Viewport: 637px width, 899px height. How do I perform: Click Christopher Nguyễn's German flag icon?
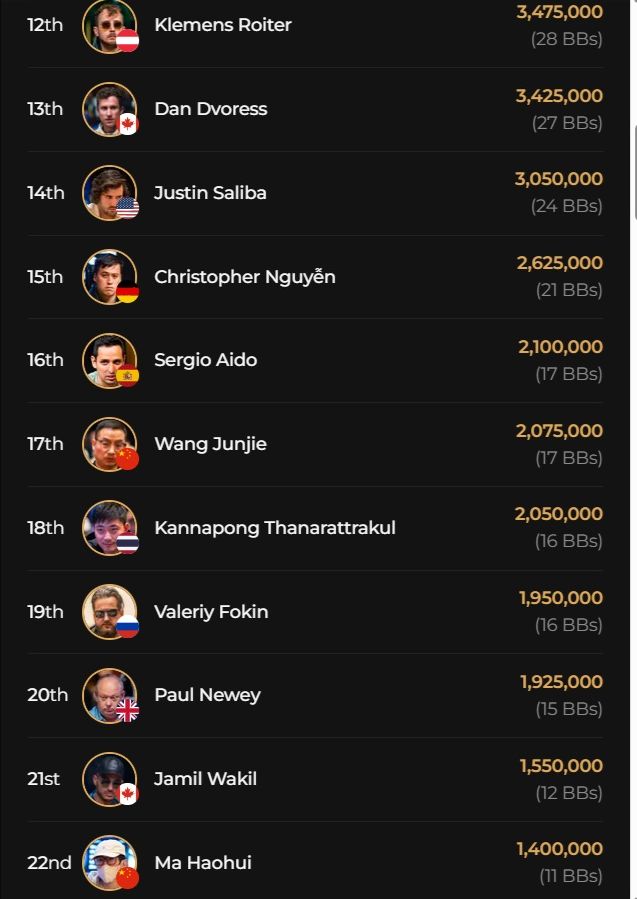pyautogui.click(x=127, y=292)
